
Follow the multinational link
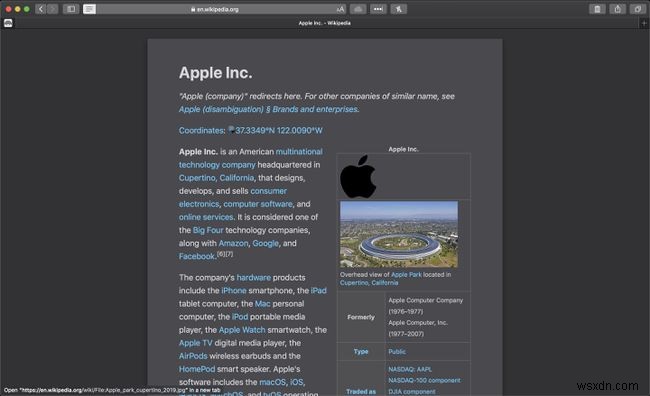tap(299, 152)
